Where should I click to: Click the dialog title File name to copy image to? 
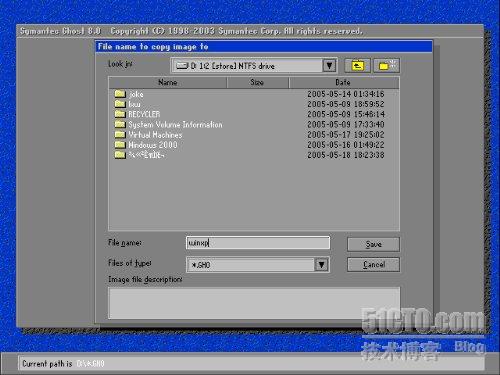[x=153, y=47]
